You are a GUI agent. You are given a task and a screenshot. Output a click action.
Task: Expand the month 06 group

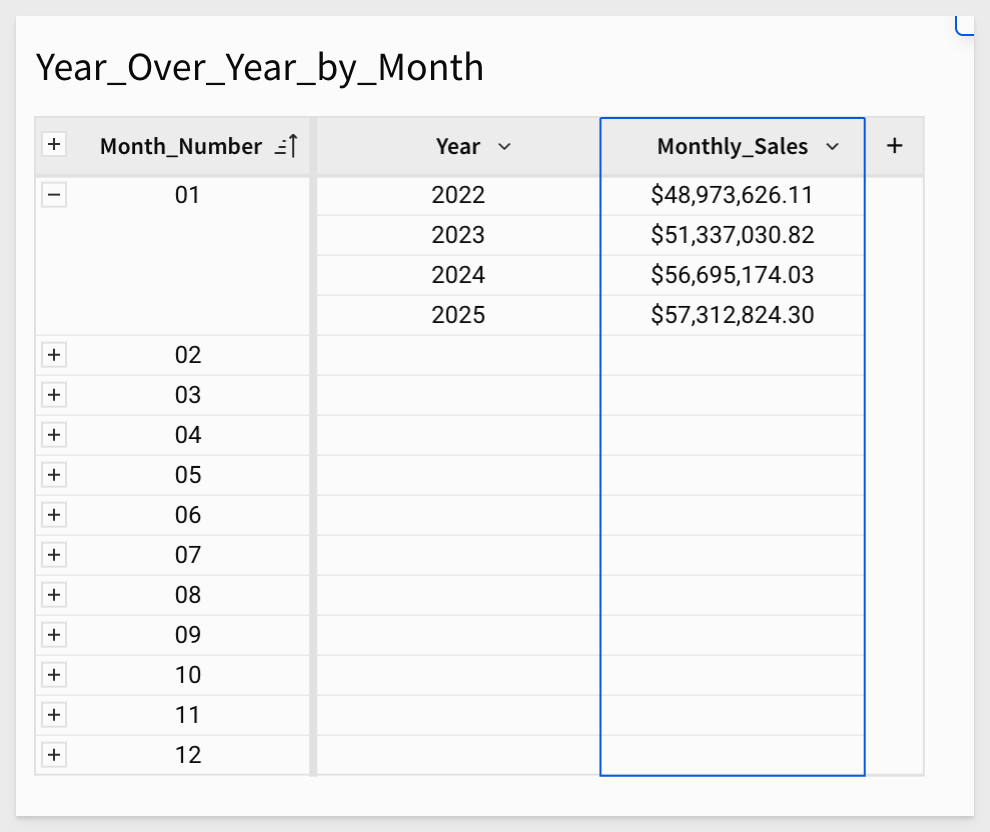pos(54,515)
